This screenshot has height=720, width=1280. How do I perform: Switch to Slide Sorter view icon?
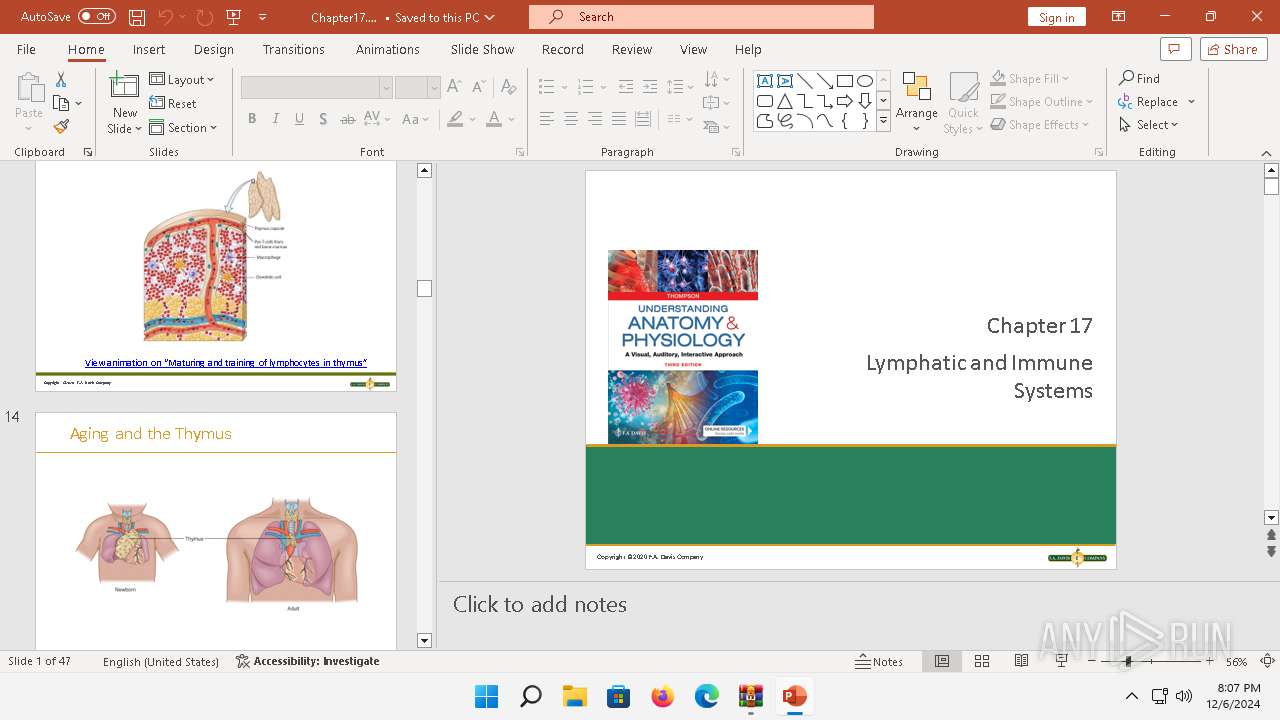982,661
